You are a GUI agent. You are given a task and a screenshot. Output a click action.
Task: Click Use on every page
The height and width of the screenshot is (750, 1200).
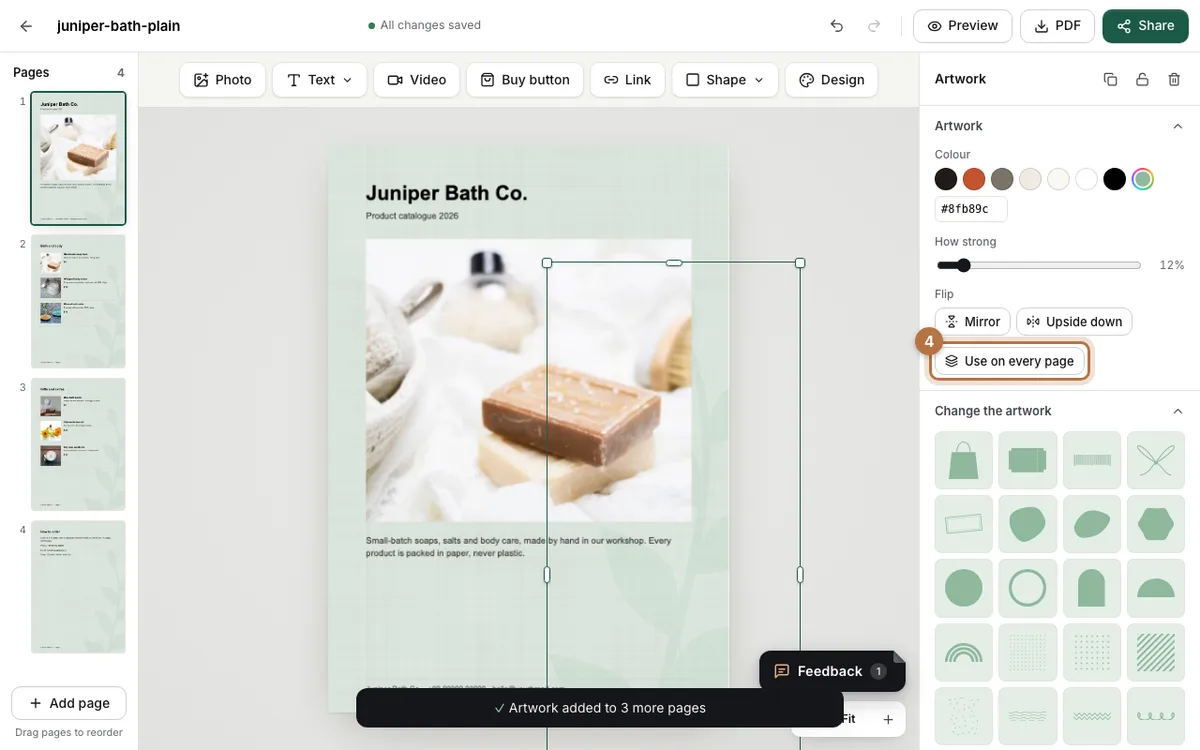point(1010,361)
